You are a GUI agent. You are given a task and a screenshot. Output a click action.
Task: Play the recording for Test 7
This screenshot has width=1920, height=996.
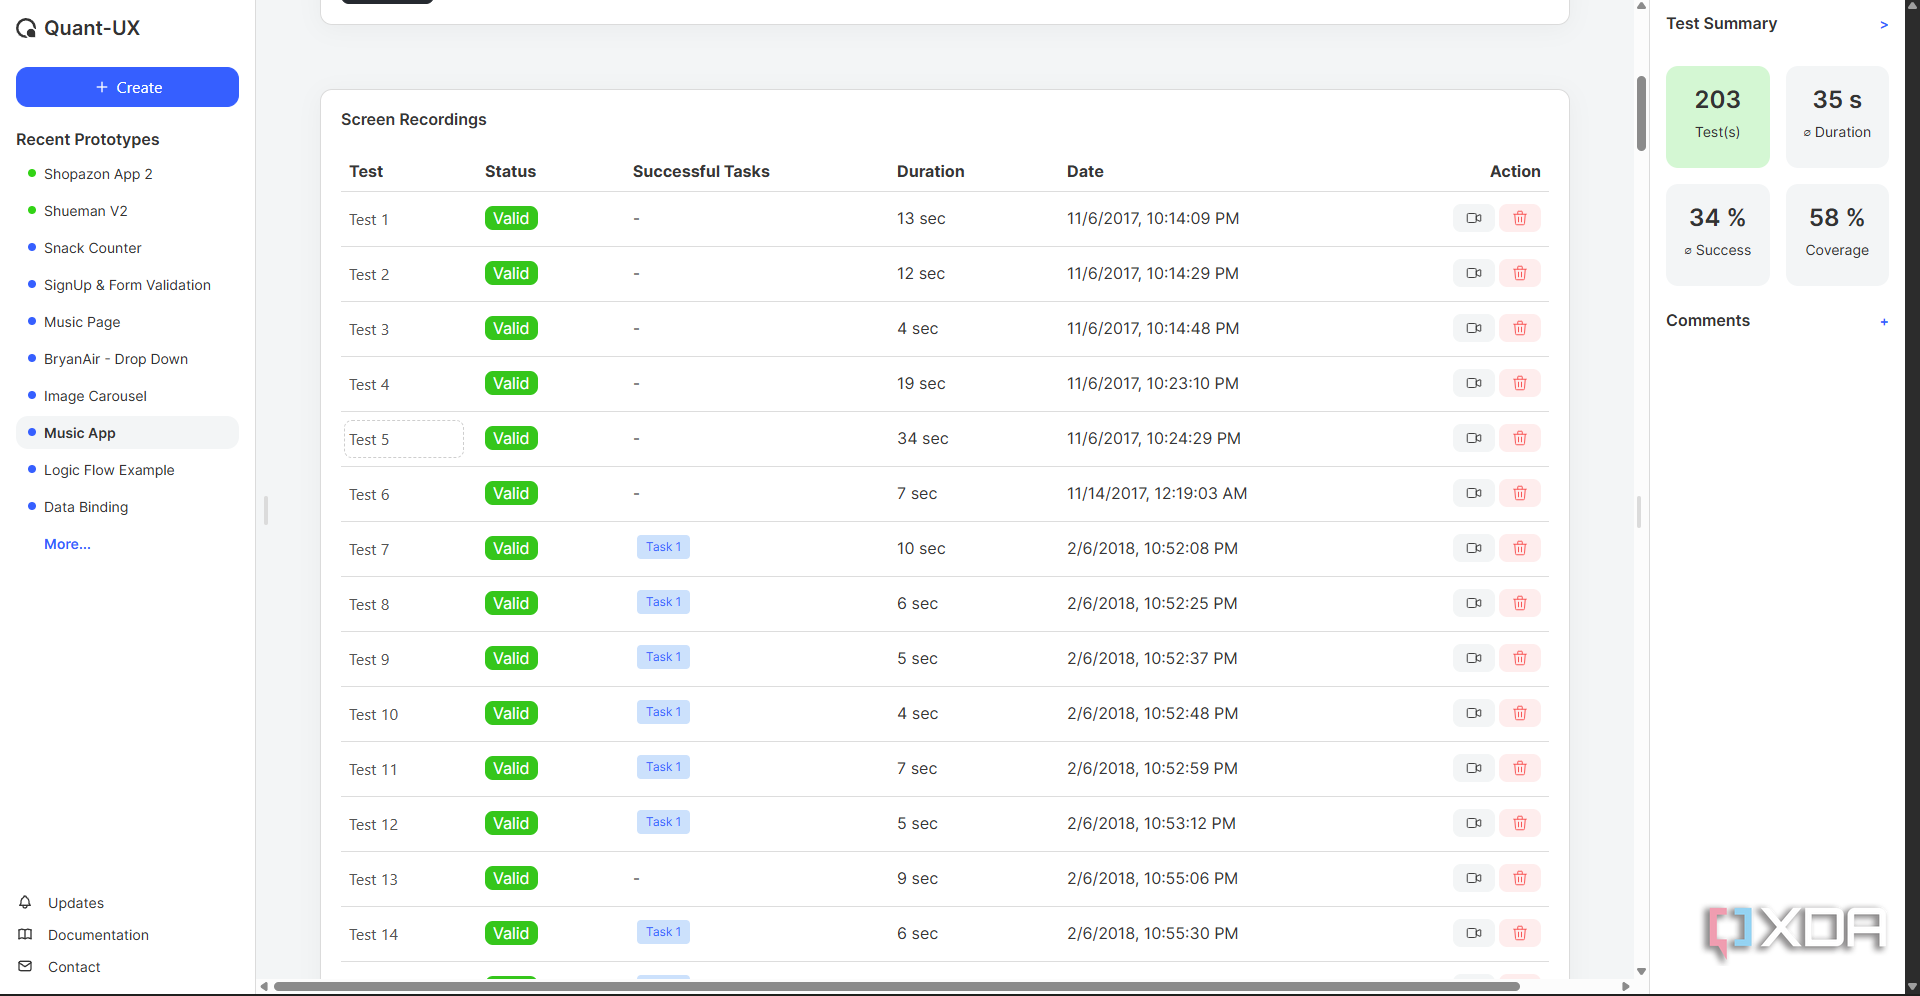[1473, 548]
